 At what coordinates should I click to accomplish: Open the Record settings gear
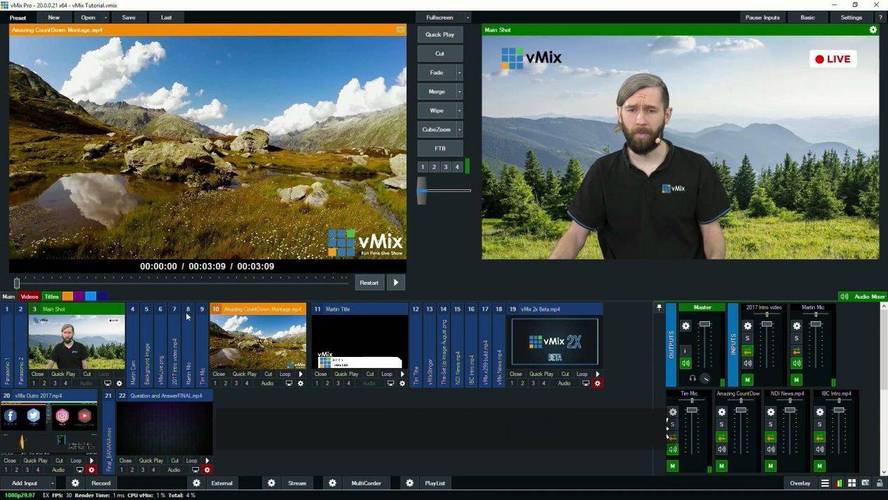(x=75, y=483)
